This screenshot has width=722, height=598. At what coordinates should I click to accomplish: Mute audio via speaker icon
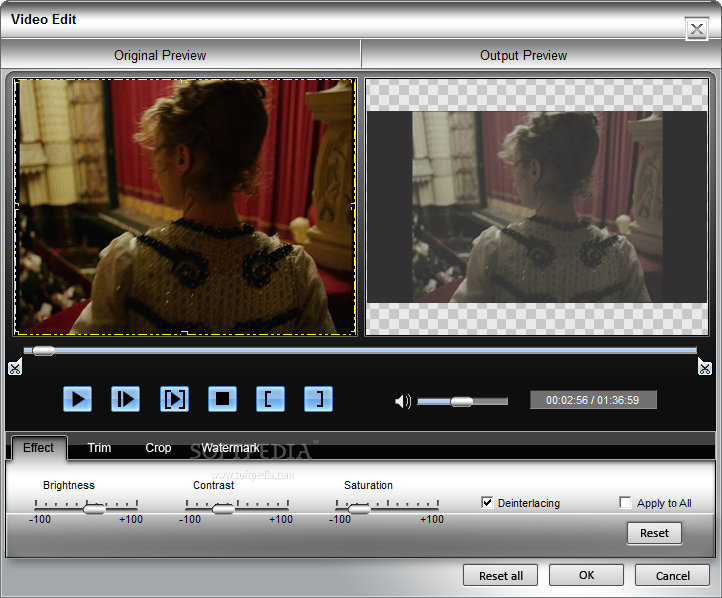pyautogui.click(x=403, y=401)
